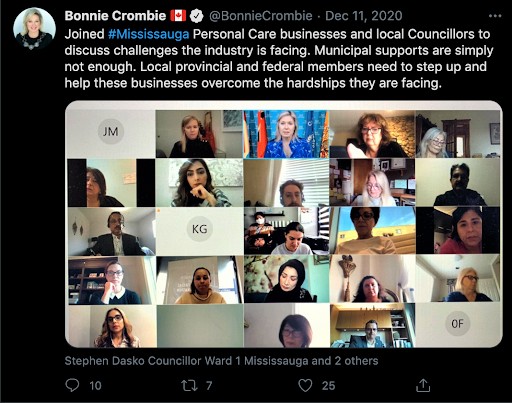Open tagged people Stephen Dasko and 2 others
This screenshot has height=403, width=512.
click(x=221, y=361)
